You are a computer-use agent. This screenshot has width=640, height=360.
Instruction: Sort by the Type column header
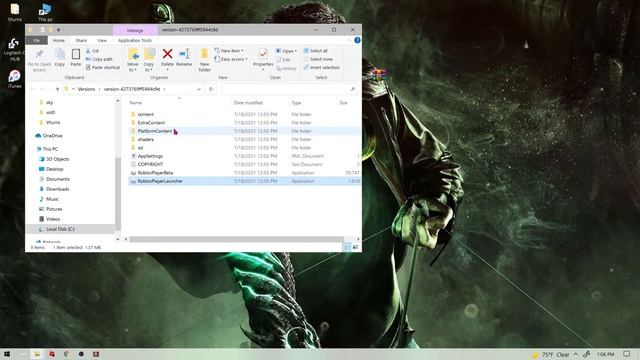[296, 103]
